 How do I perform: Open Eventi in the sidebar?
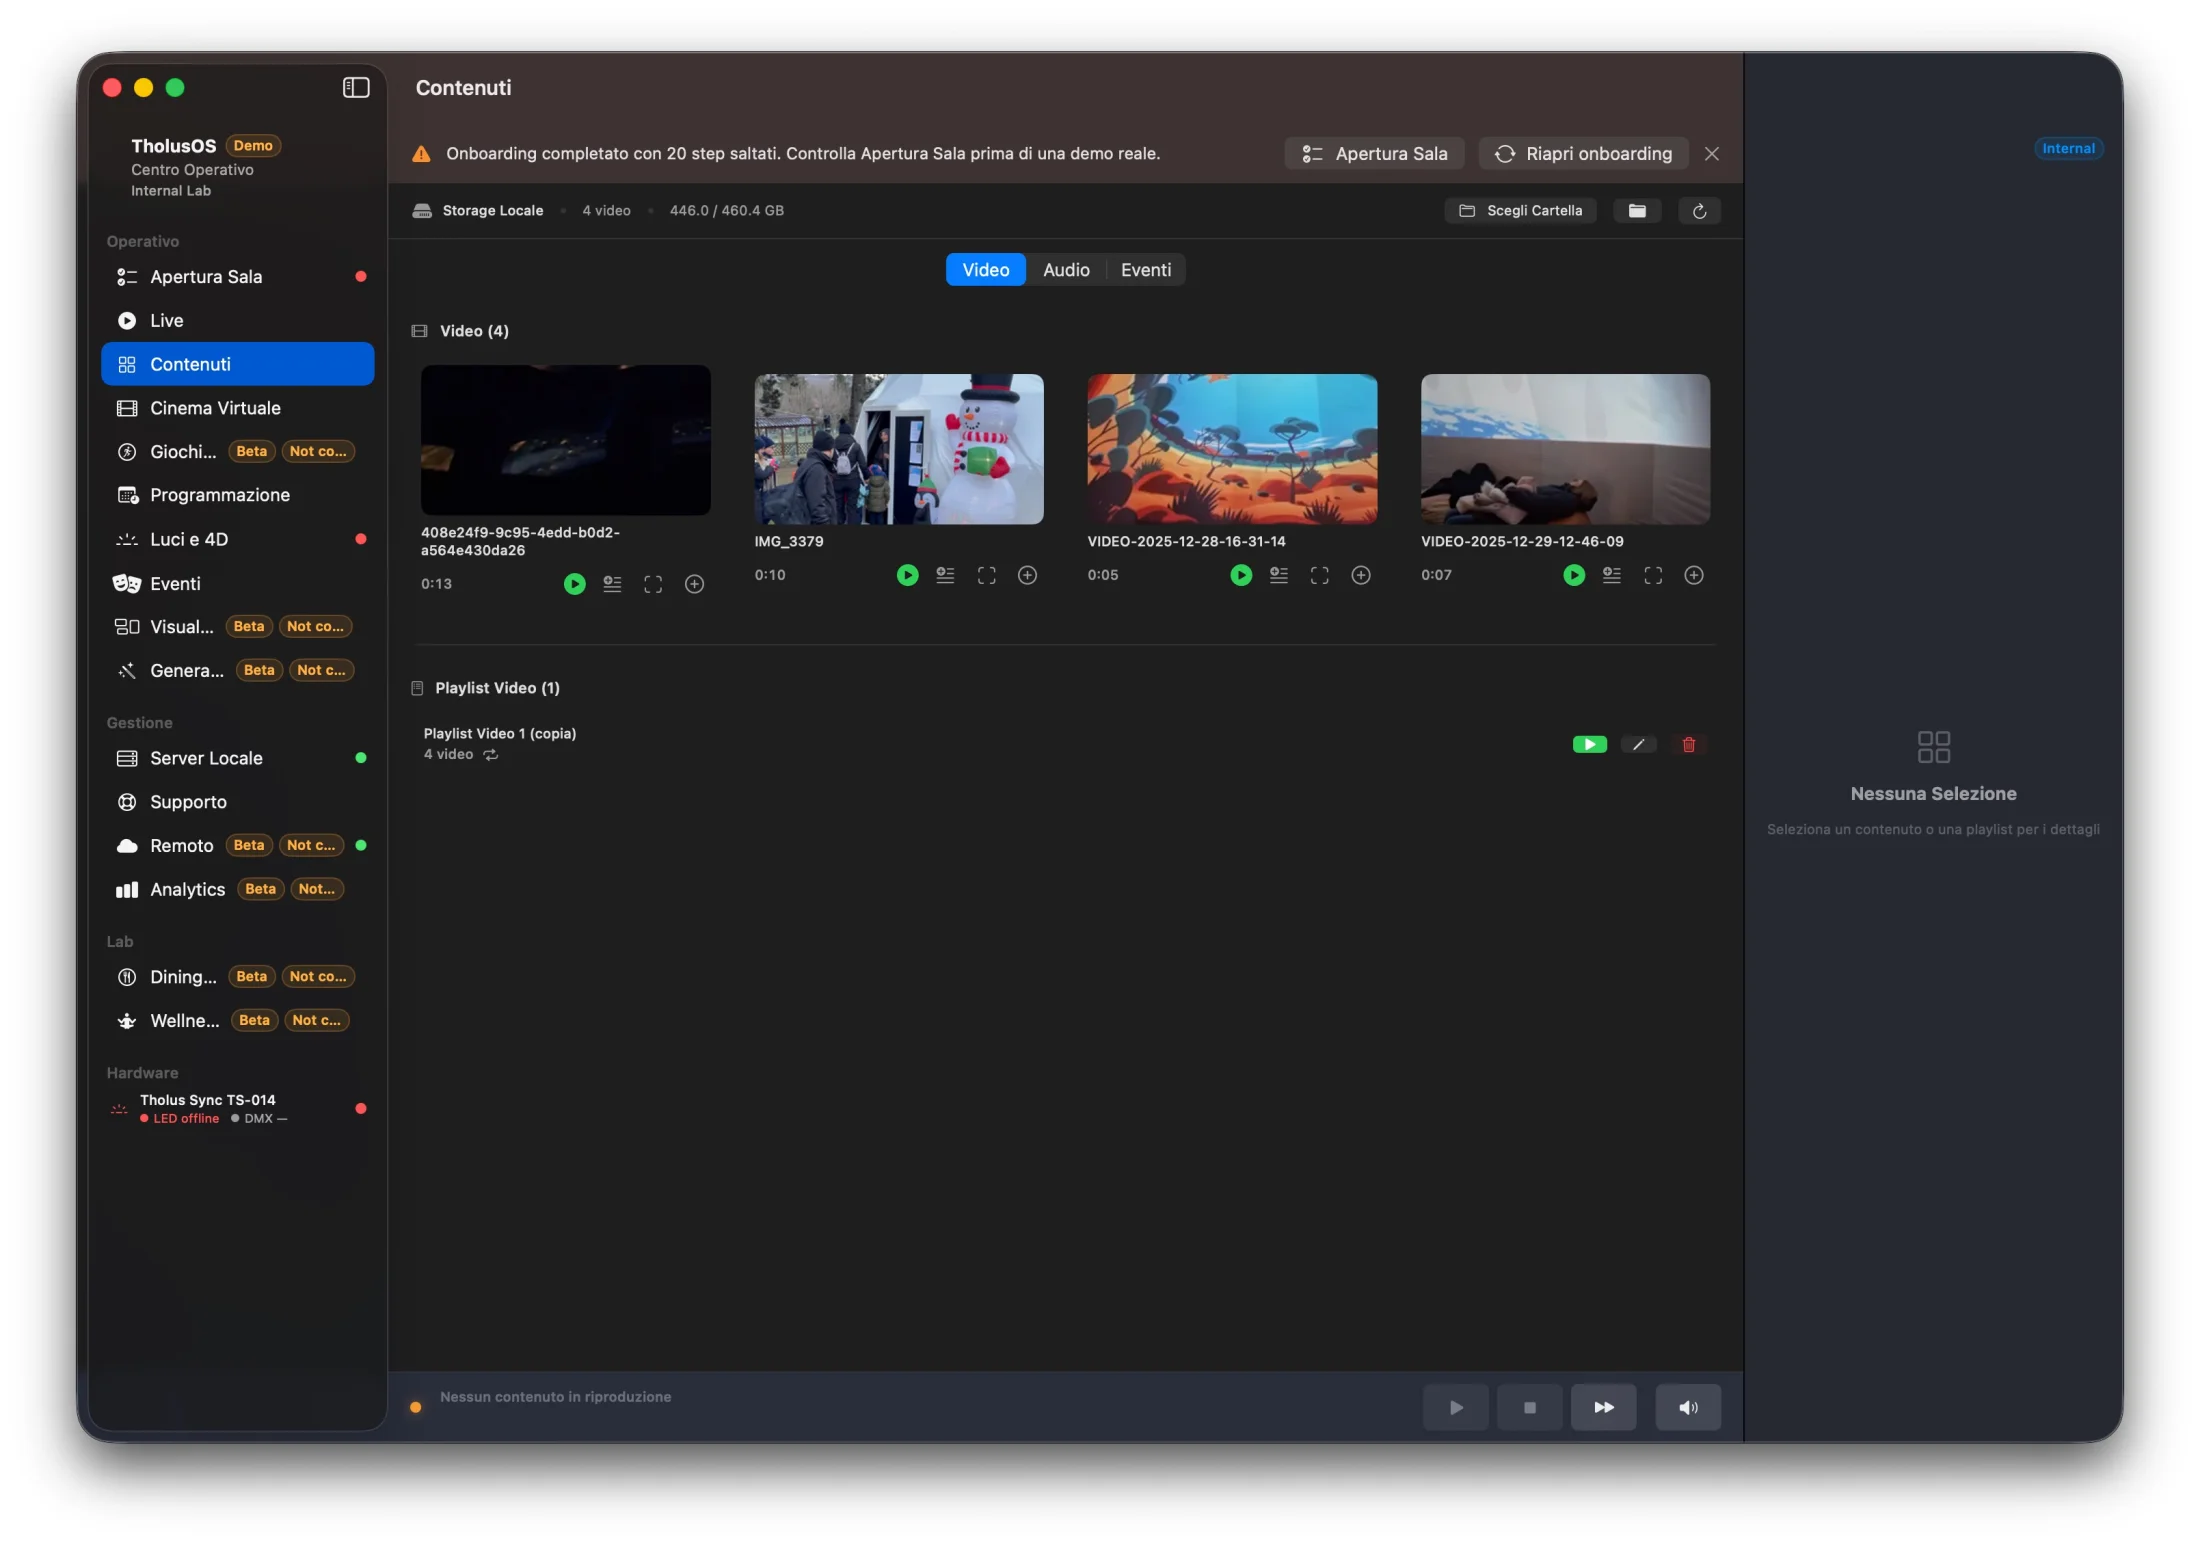237,584
